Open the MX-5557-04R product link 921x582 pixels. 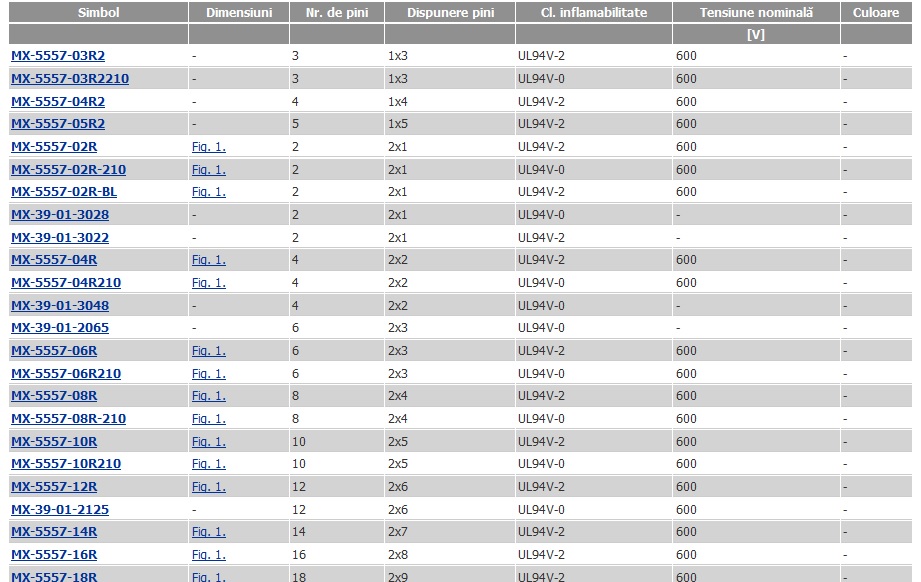pos(54,260)
